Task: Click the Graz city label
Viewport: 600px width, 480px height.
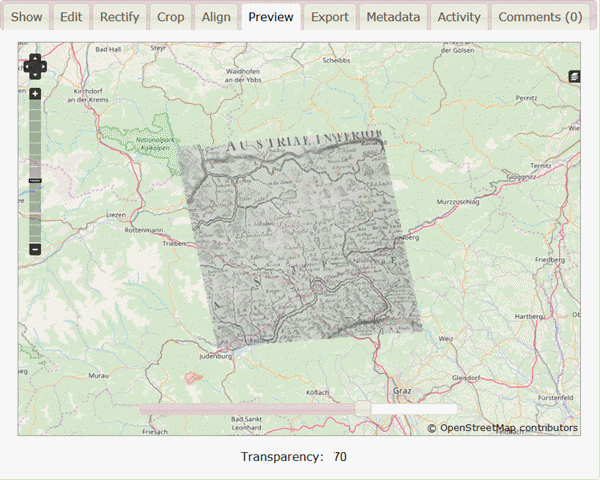Action: click(402, 391)
